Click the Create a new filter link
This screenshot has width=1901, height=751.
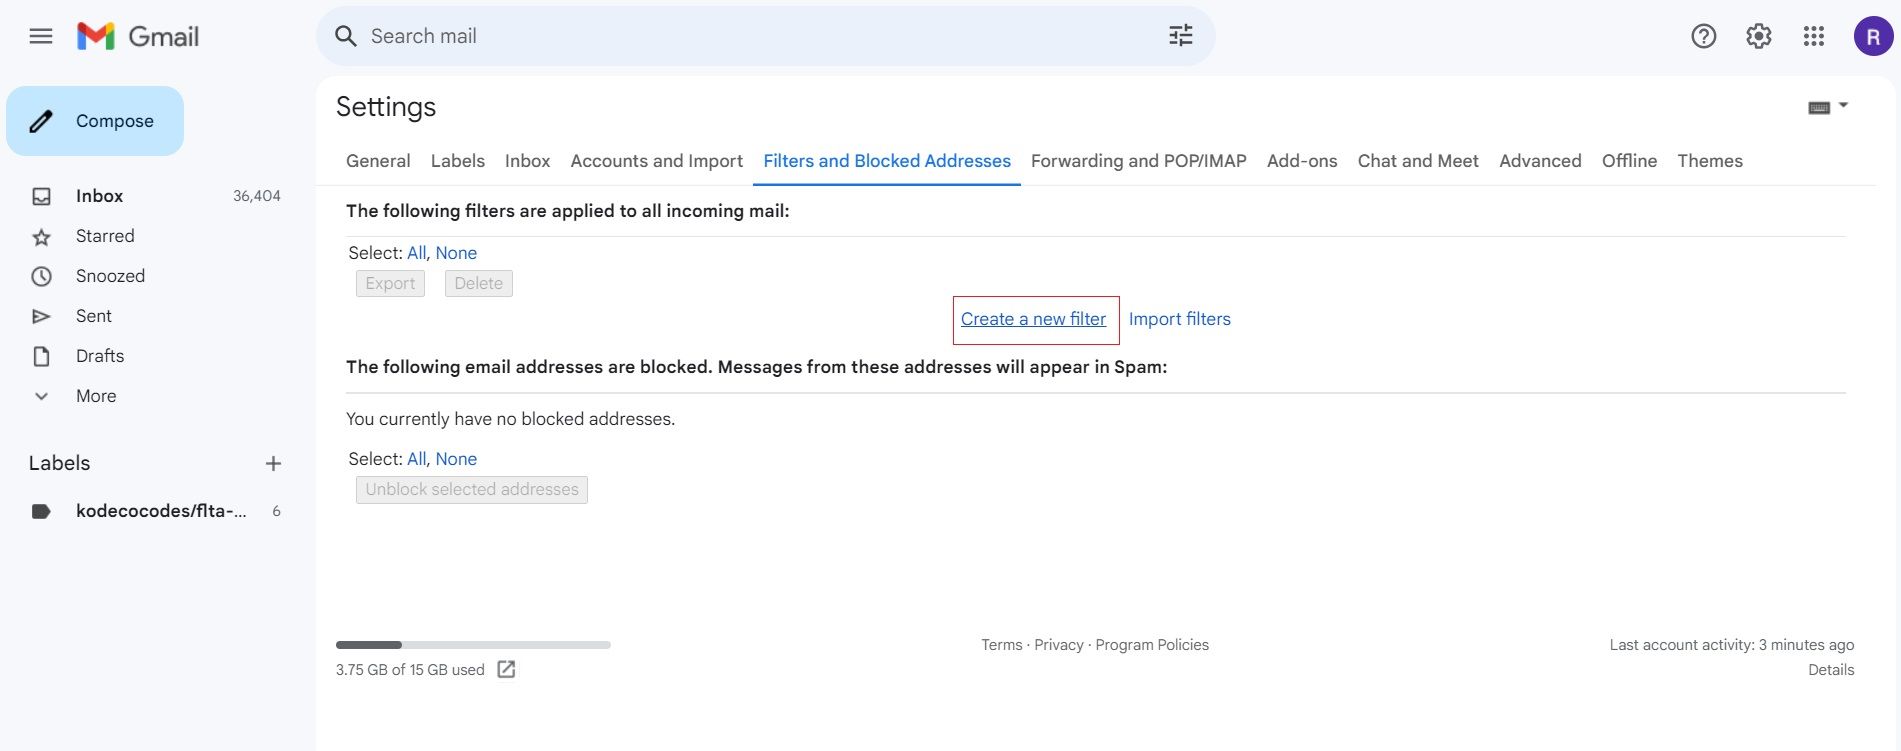(x=1033, y=319)
